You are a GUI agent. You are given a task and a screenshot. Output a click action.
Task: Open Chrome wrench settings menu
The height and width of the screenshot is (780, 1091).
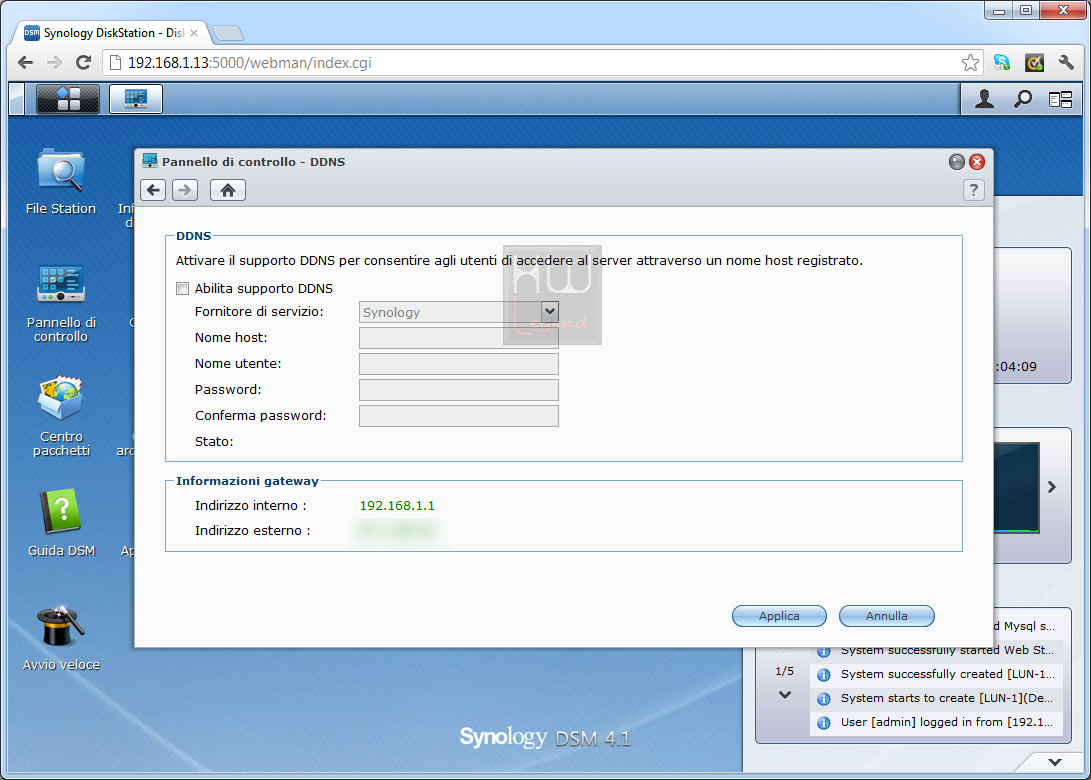coord(1066,63)
